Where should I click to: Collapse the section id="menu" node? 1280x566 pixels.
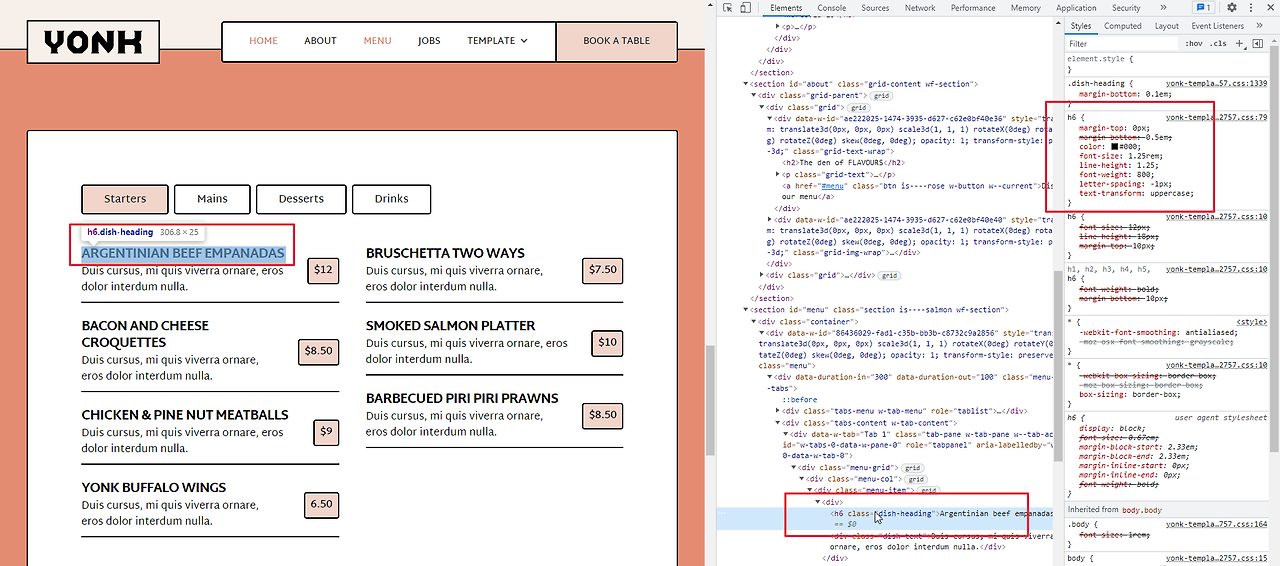(x=747, y=310)
